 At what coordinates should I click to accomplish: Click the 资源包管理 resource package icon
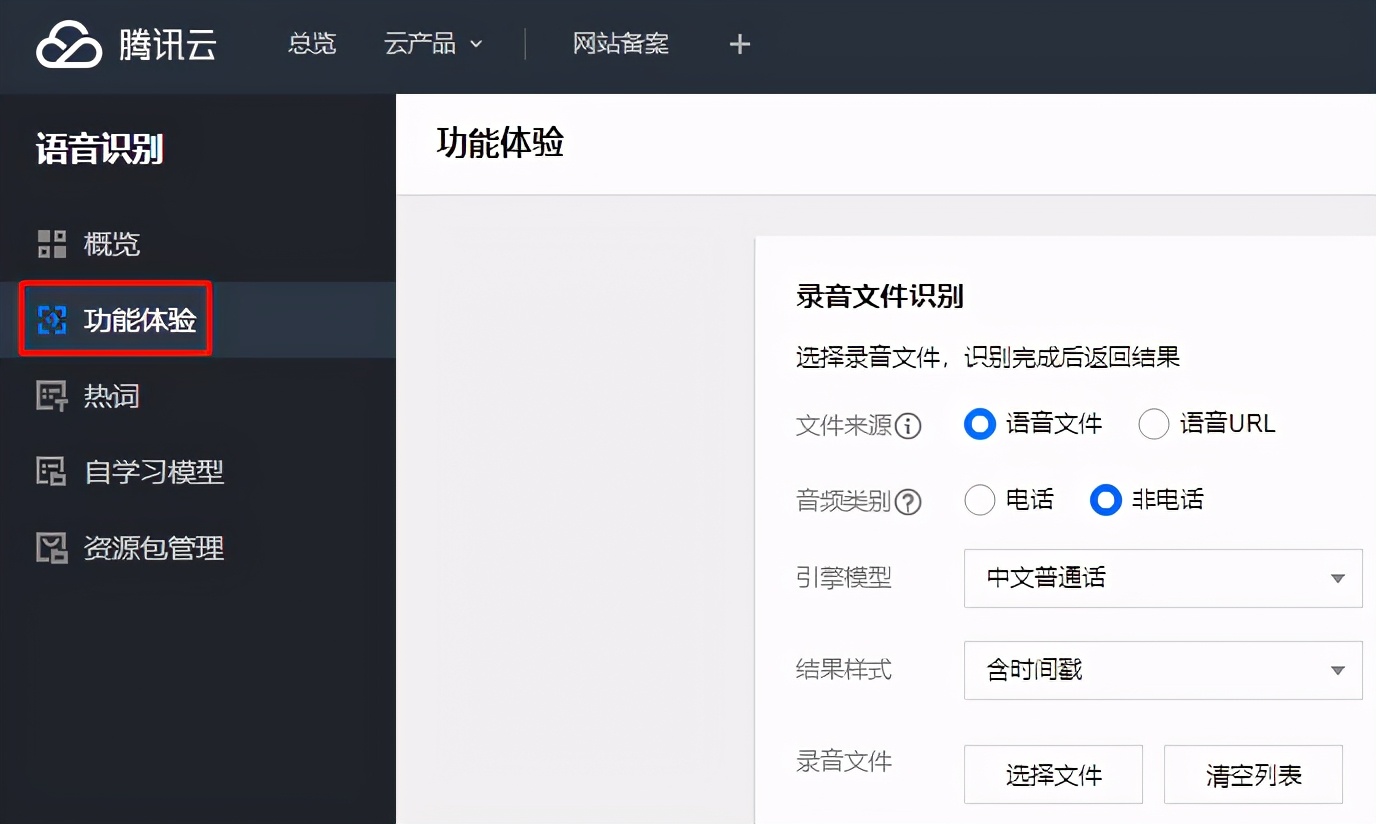tap(50, 547)
